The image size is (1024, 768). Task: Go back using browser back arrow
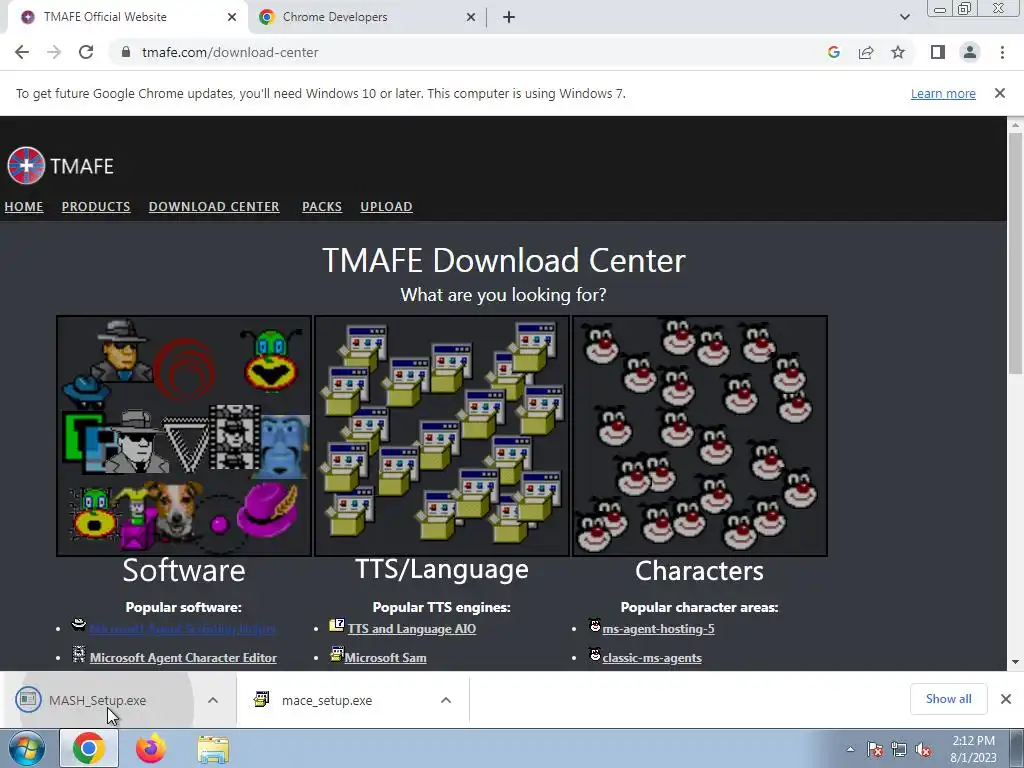coord(22,52)
